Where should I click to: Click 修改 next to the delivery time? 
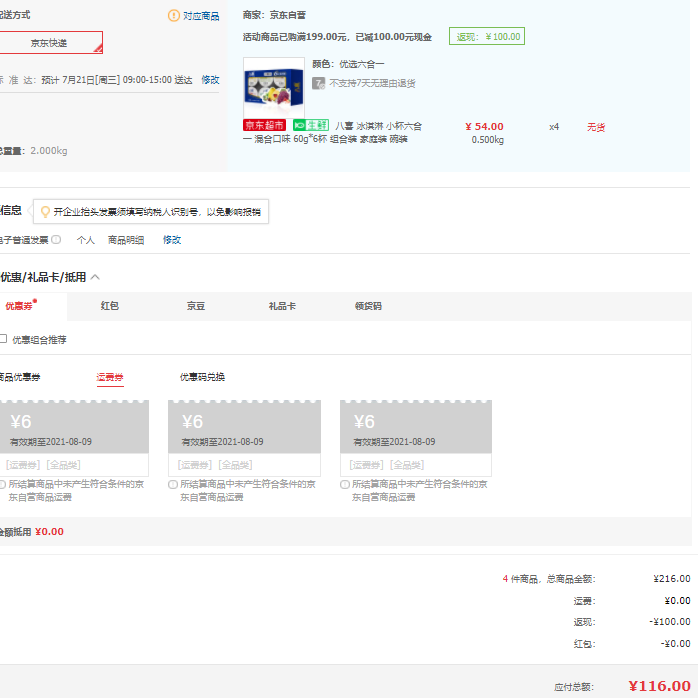(210, 80)
